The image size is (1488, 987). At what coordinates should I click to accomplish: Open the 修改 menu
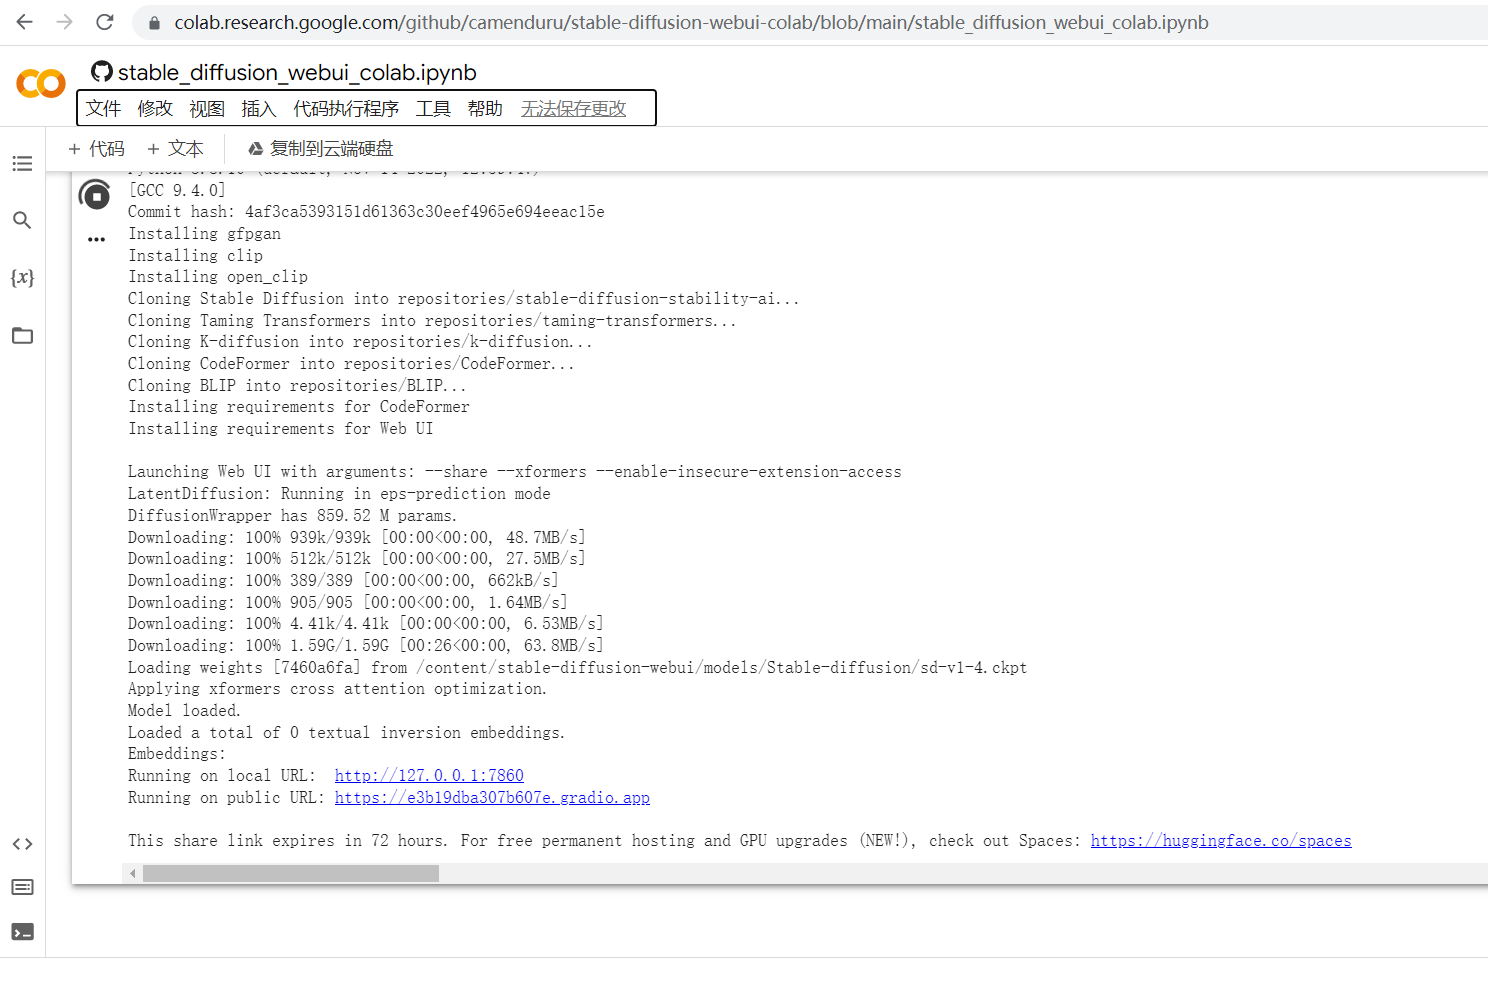(155, 108)
